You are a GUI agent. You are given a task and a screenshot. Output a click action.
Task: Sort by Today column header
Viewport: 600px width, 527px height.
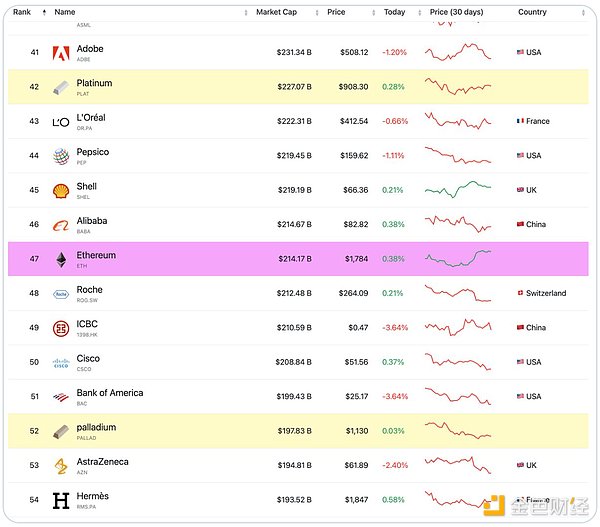(x=394, y=12)
